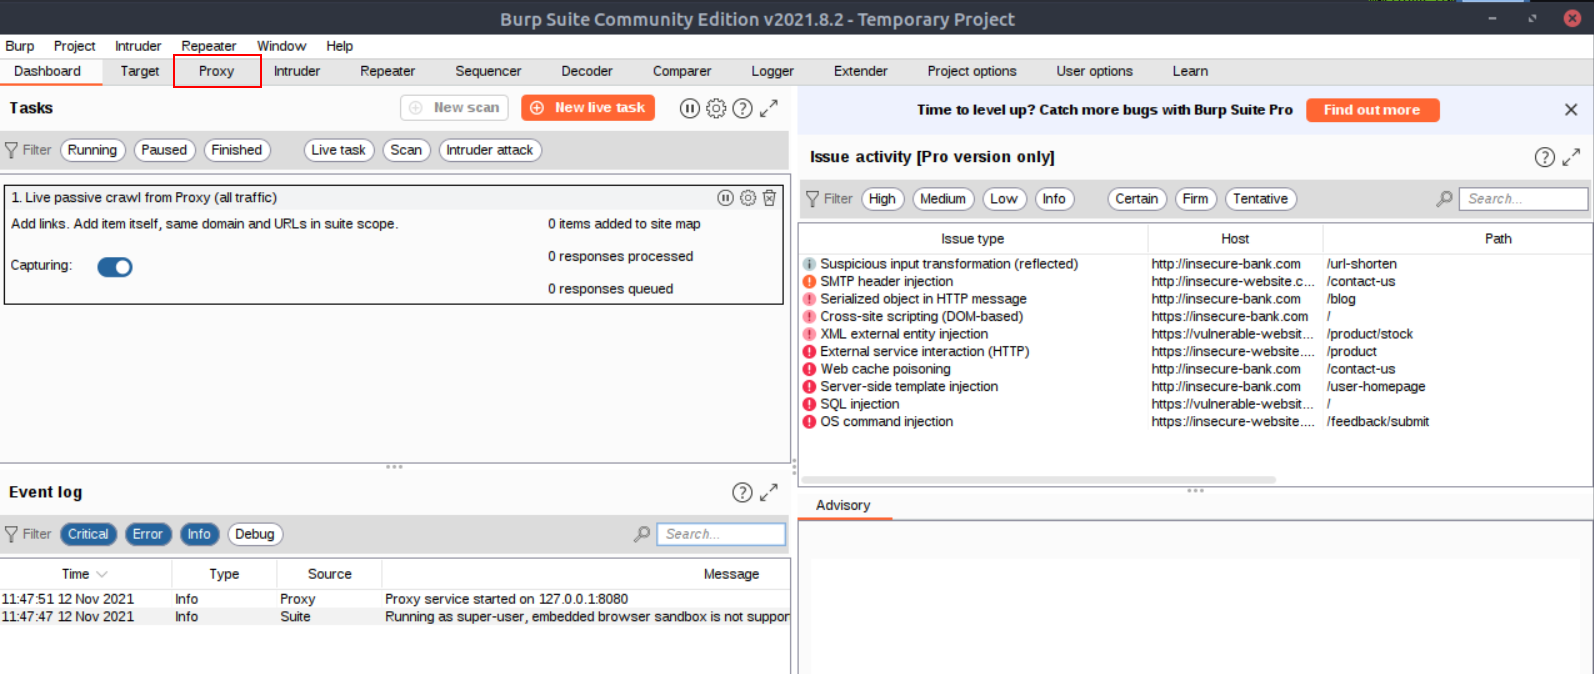Viewport: 1594px width, 674px height.
Task: Disable the Critical filter in Event log
Action: [x=88, y=534]
